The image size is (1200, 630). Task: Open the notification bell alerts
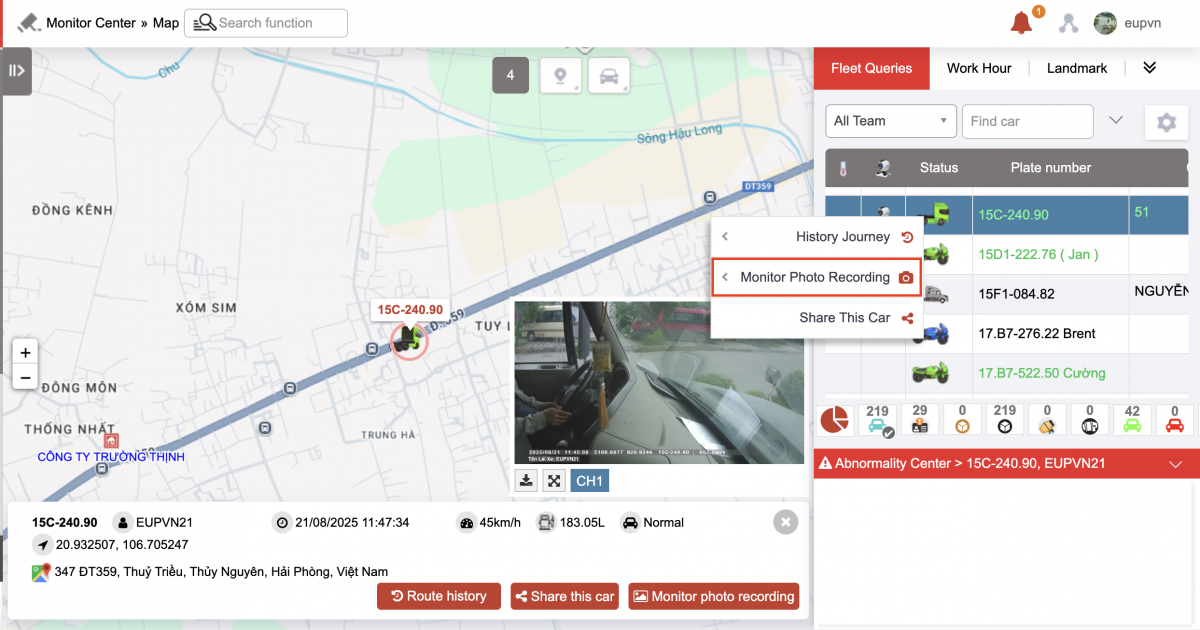1022,22
